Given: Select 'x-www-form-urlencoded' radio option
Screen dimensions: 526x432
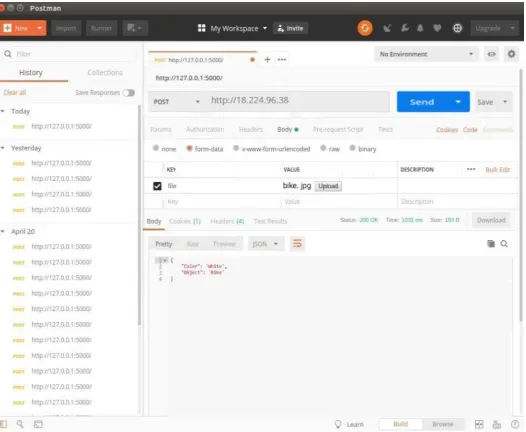Looking at the screenshot, I should 236,148.
